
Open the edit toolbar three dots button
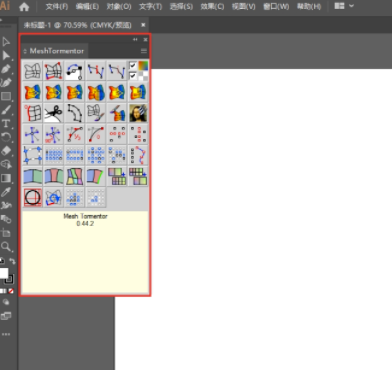pos(6,334)
